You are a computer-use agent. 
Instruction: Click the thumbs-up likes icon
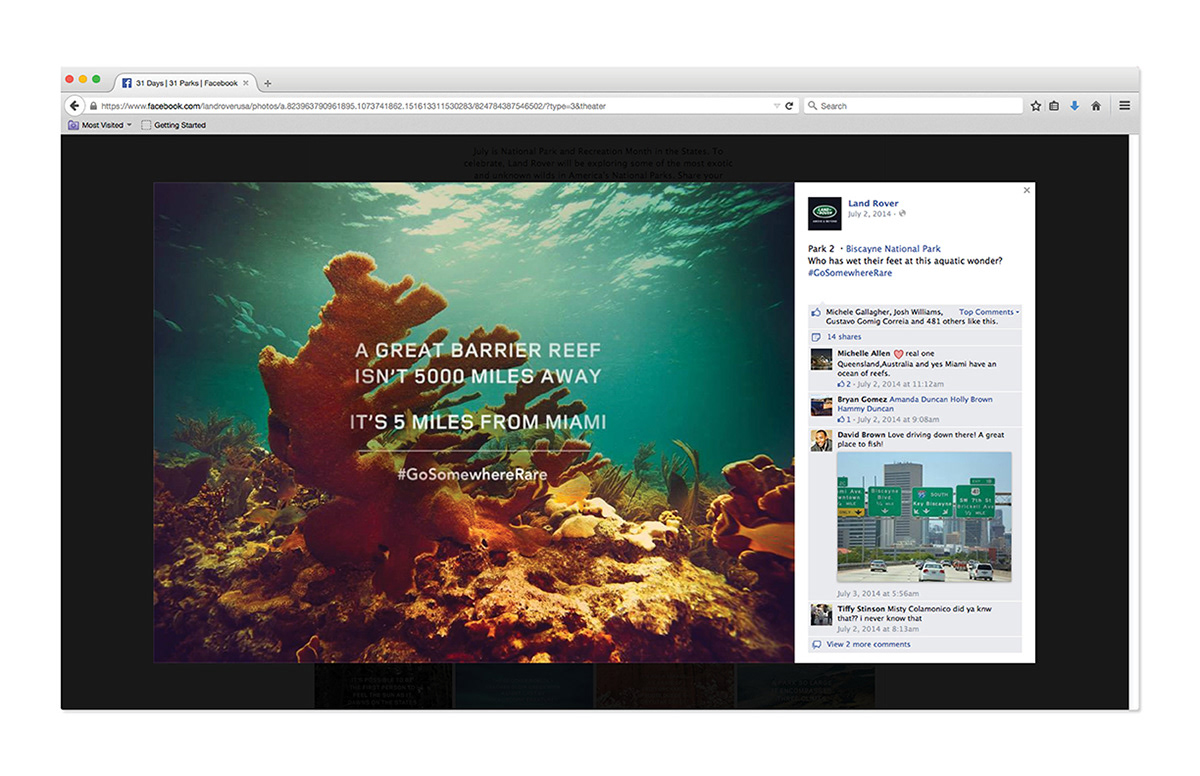[x=816, y=312]
